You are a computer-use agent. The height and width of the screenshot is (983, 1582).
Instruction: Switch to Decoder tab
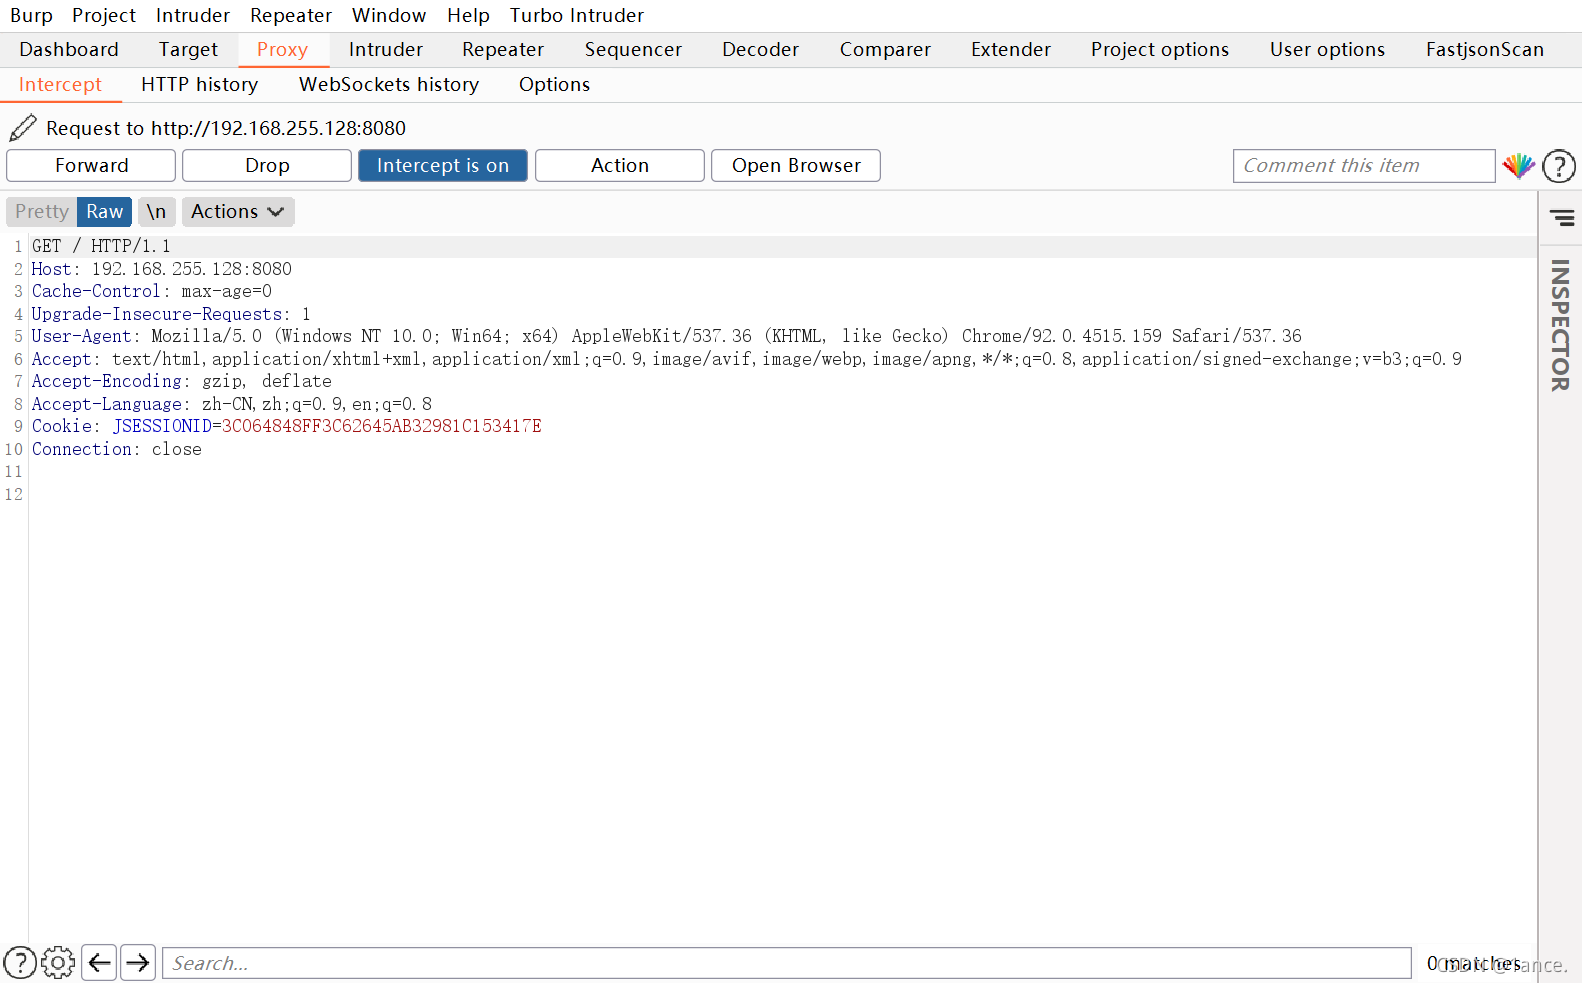click(760, 50)
